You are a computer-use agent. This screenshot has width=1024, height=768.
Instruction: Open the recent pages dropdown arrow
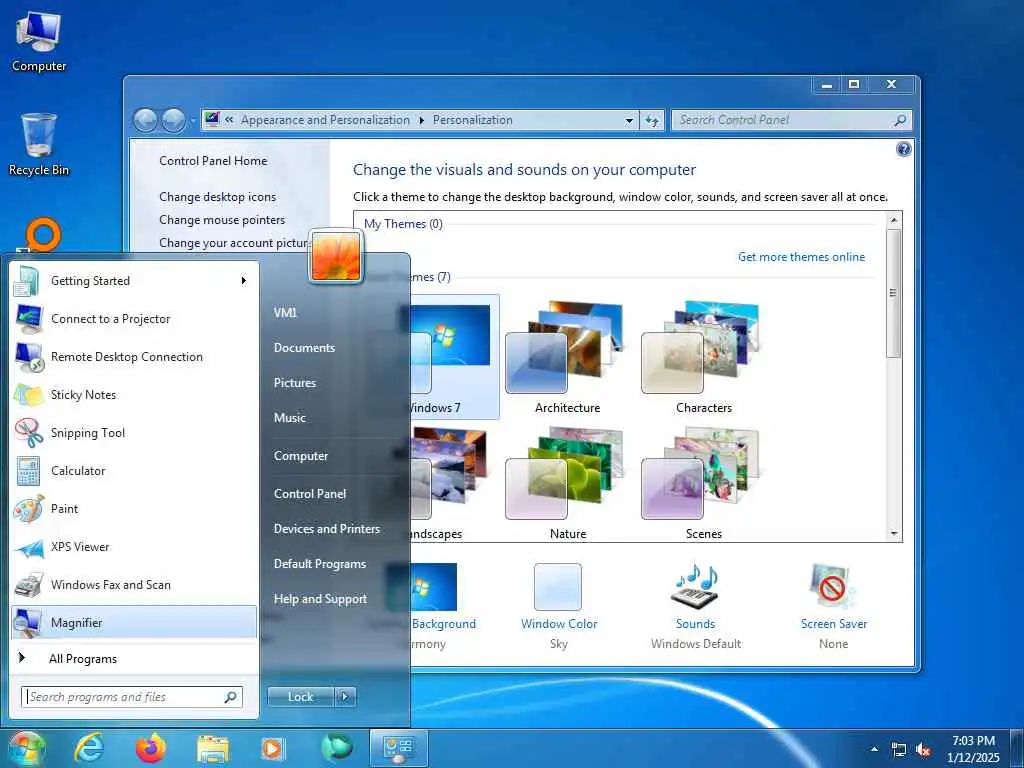(x=193, y=121)
